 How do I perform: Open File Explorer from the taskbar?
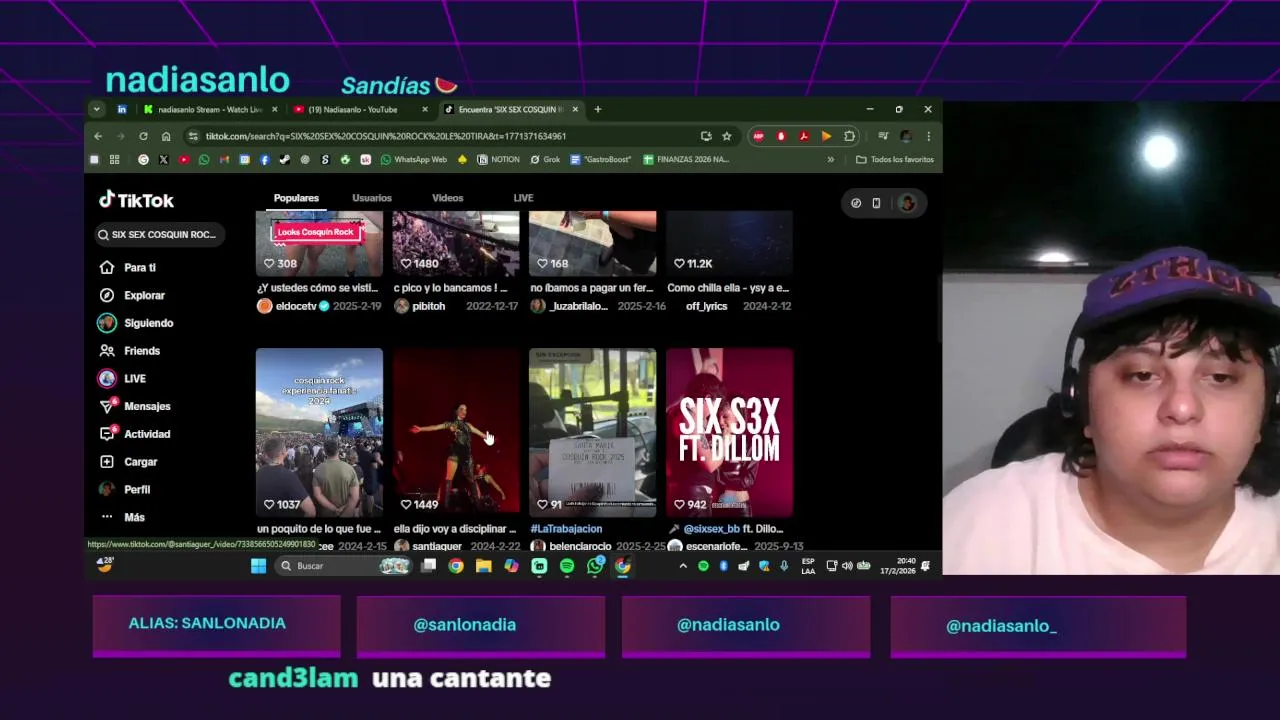point(483,566)
